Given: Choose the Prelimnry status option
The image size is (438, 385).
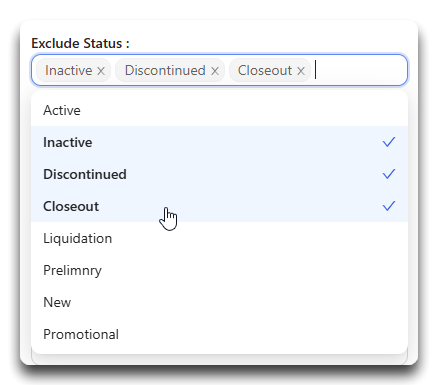Looking at the screenshot, I should (x=219, y=270).
